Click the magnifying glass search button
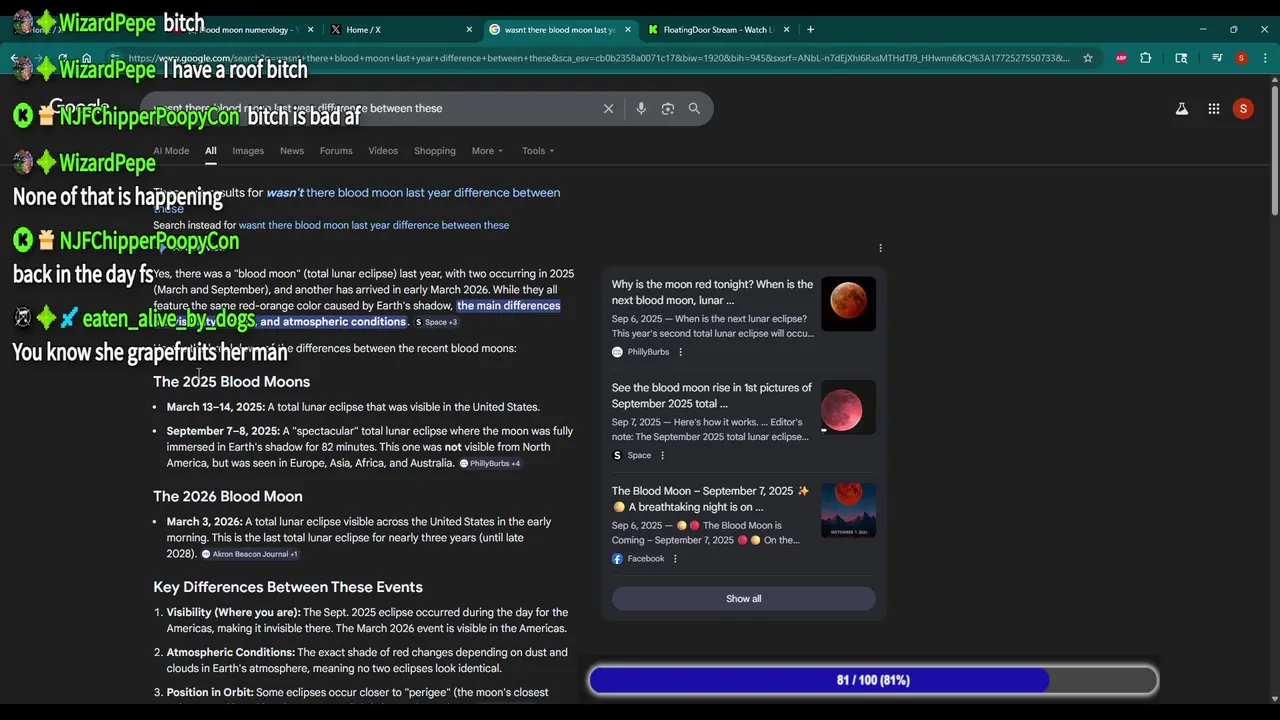This screenshot has width=1280, height=720. (x=694, y=108)
